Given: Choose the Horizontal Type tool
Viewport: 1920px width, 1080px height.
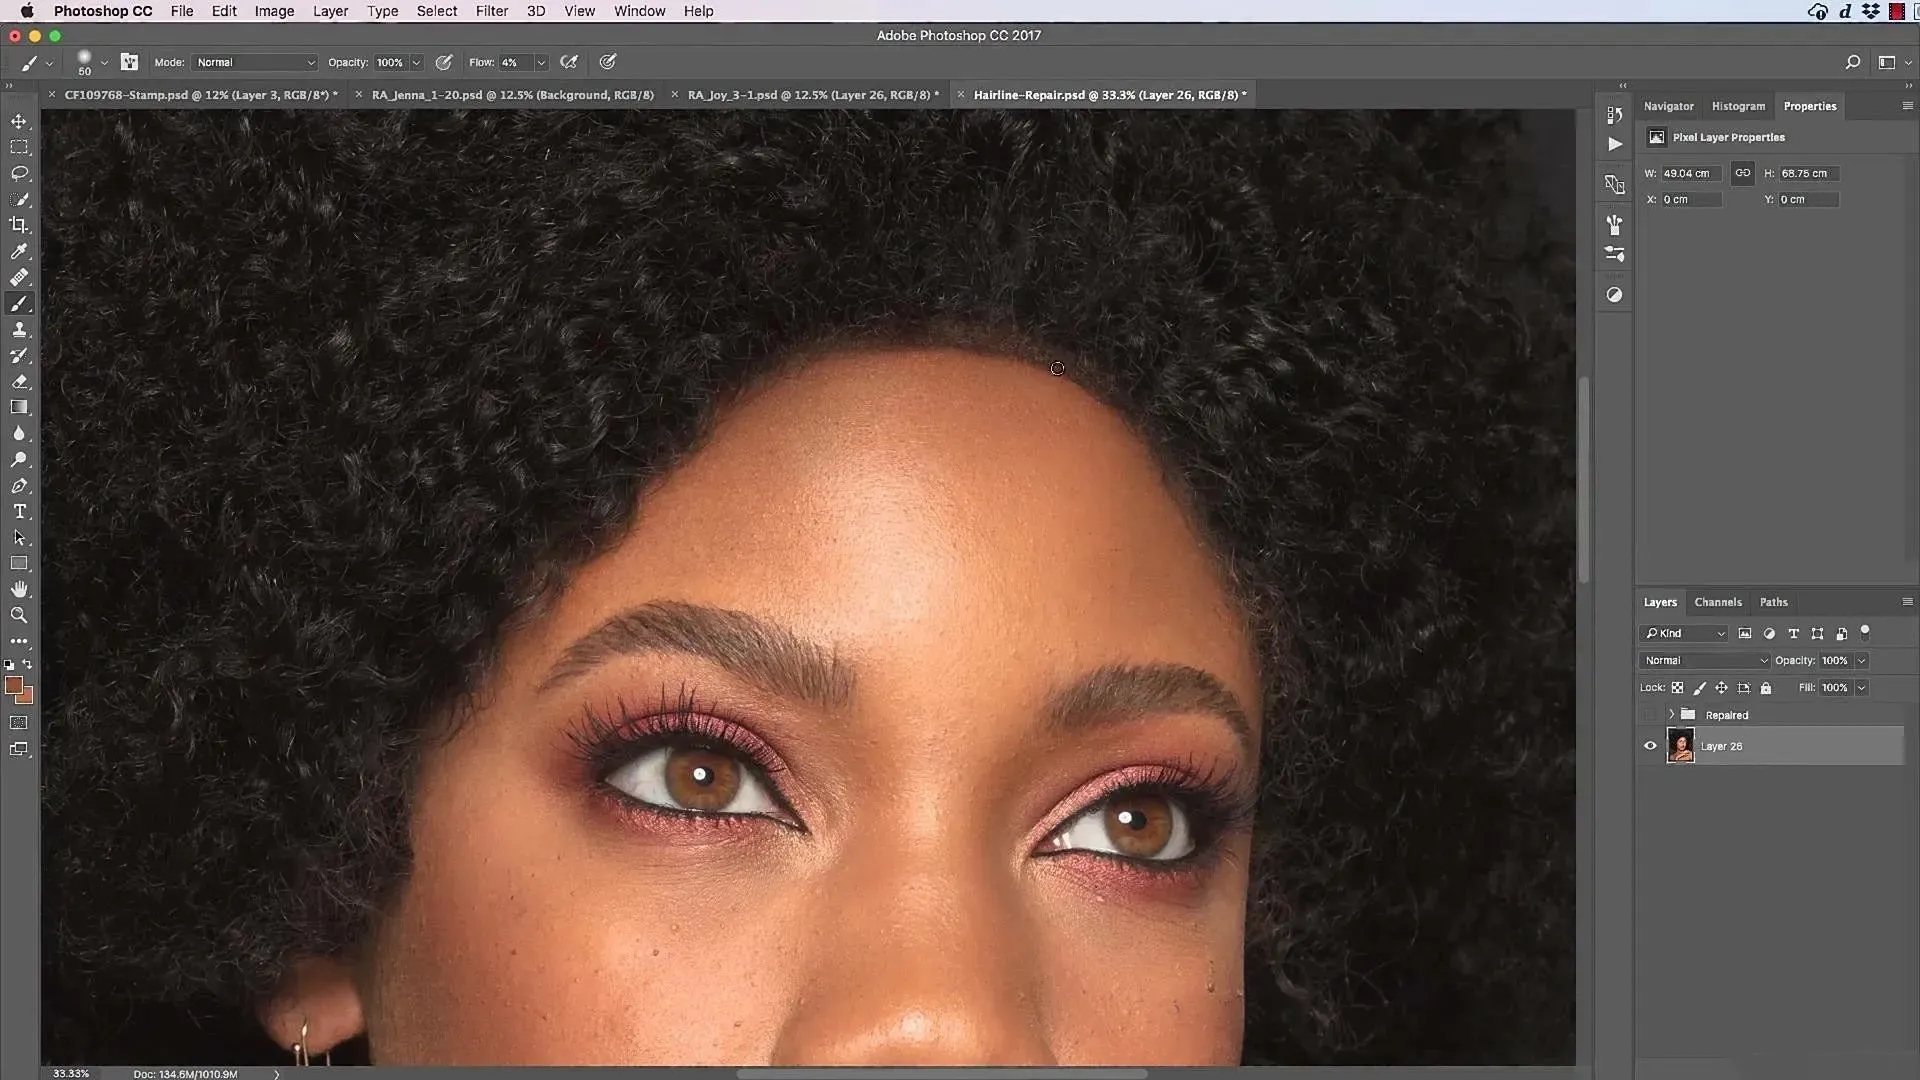Looking at the screenshot, I should [x=19, y=512].
